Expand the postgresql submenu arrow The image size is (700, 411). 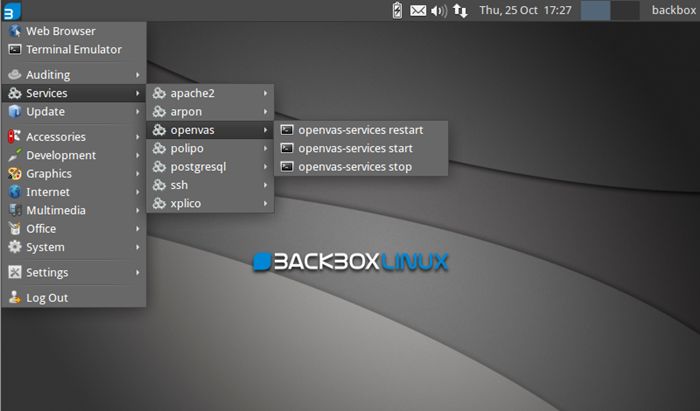(x=265, y=166)
